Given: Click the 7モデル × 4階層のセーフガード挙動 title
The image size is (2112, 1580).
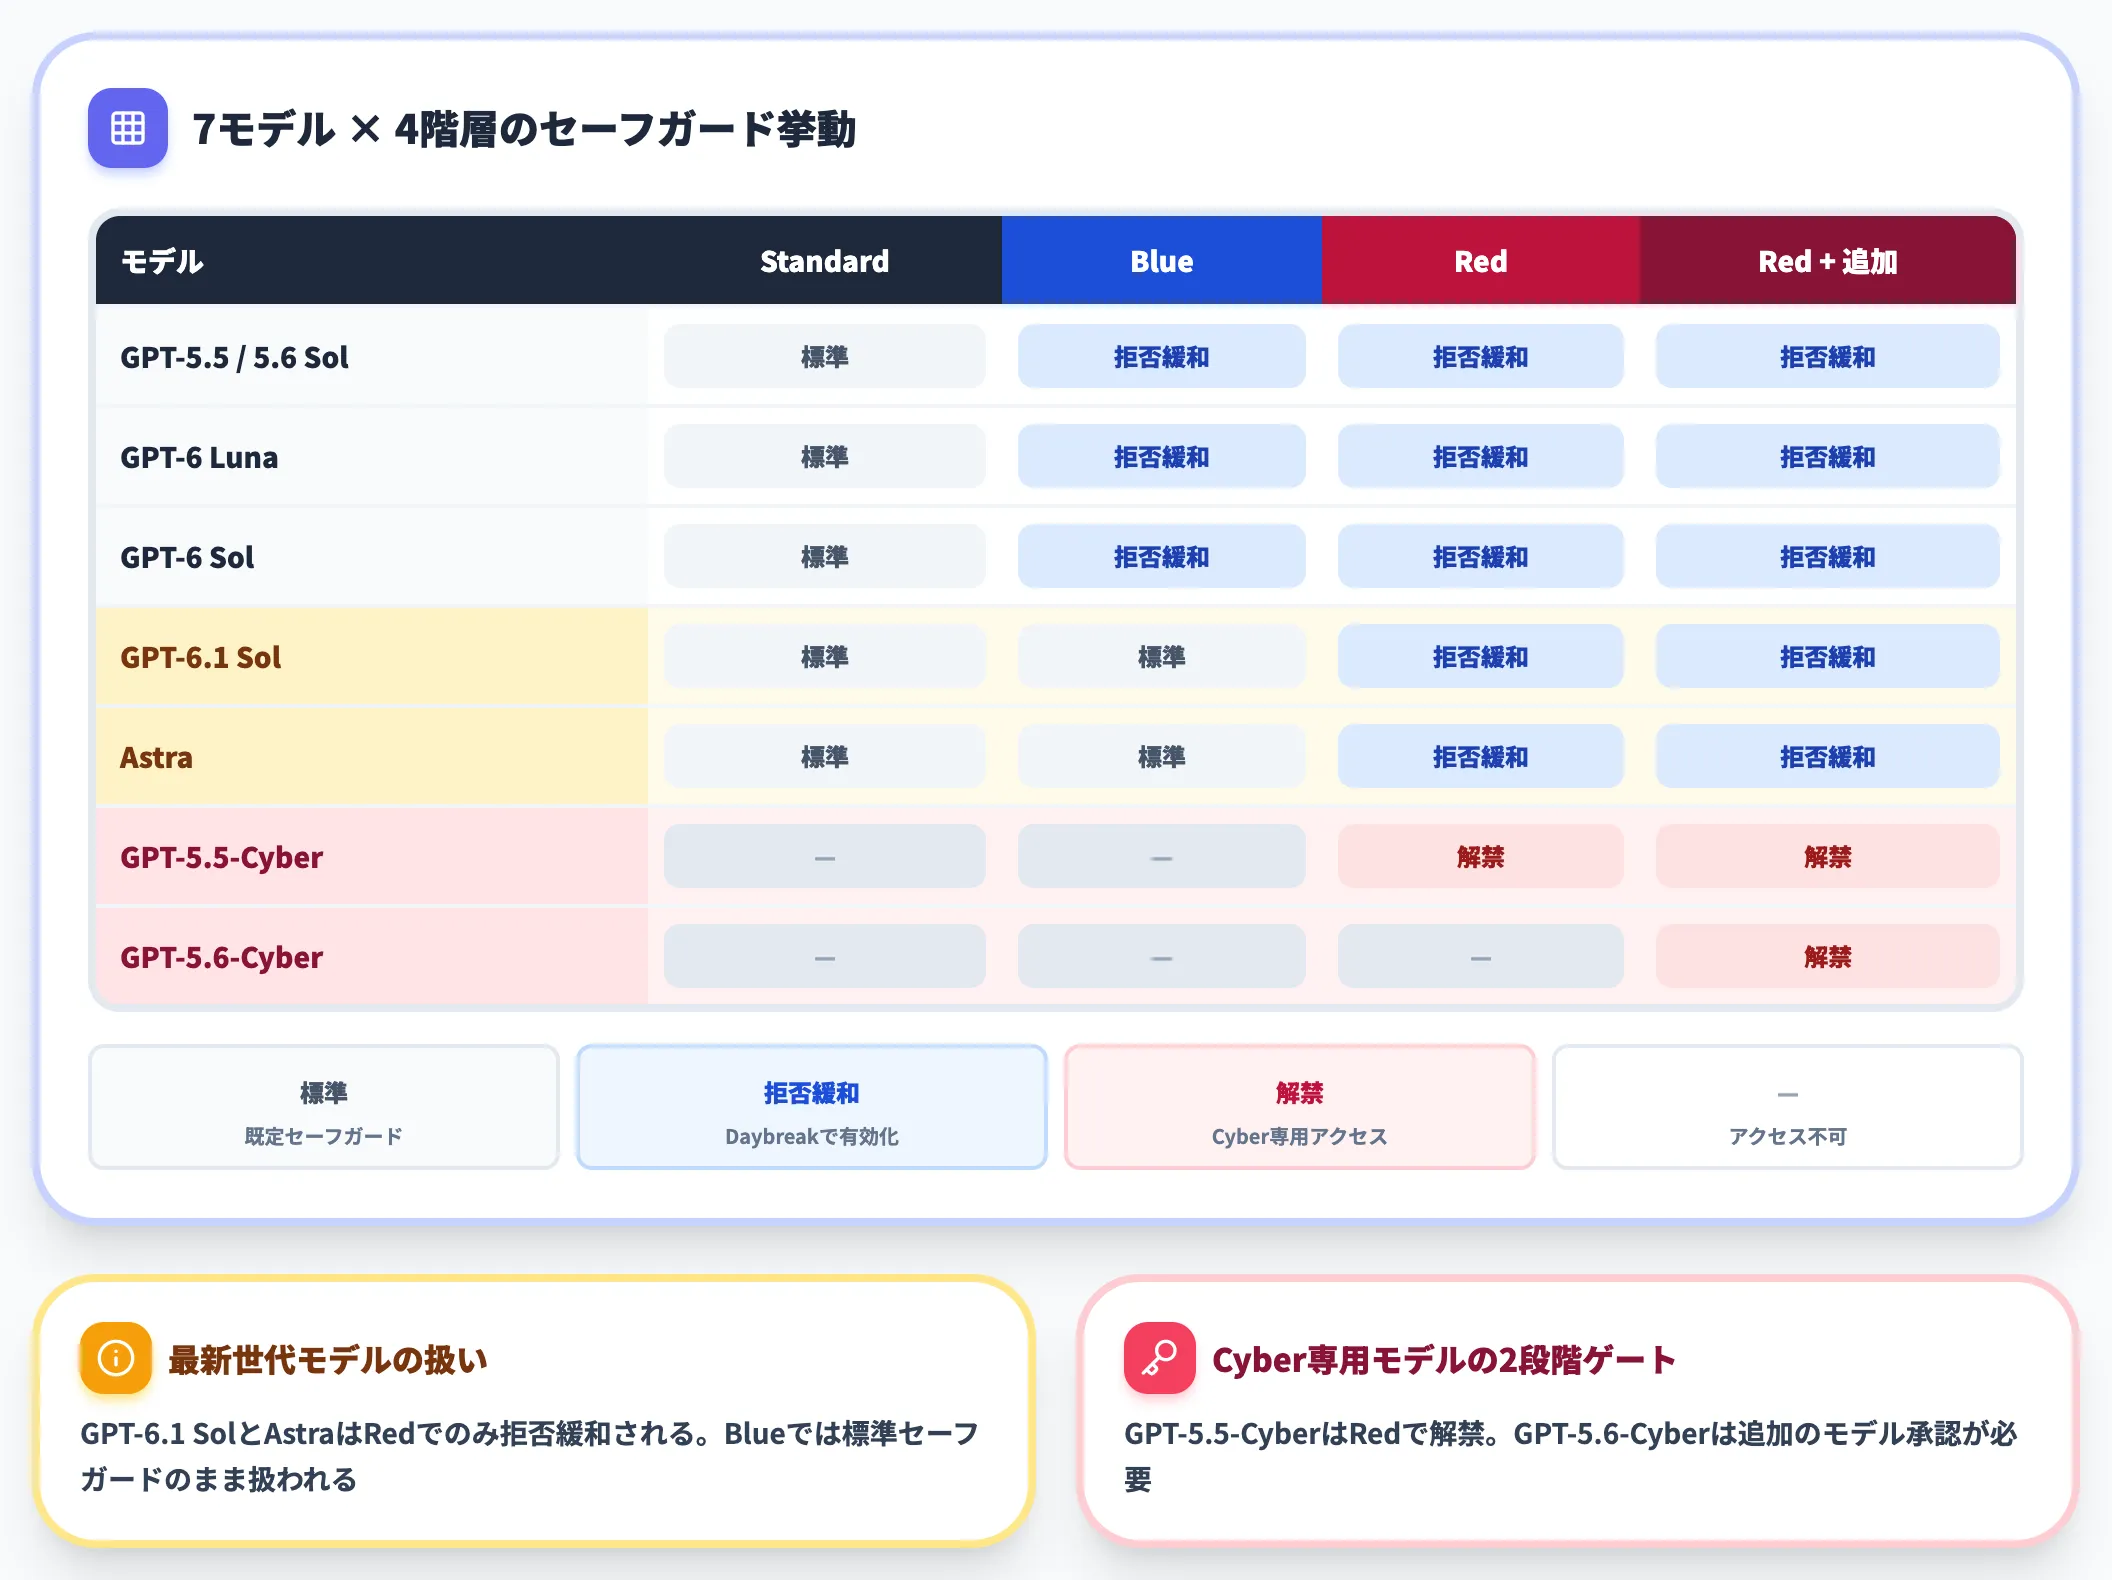Looking at the screenshot, I should click(x=524, y=129).
